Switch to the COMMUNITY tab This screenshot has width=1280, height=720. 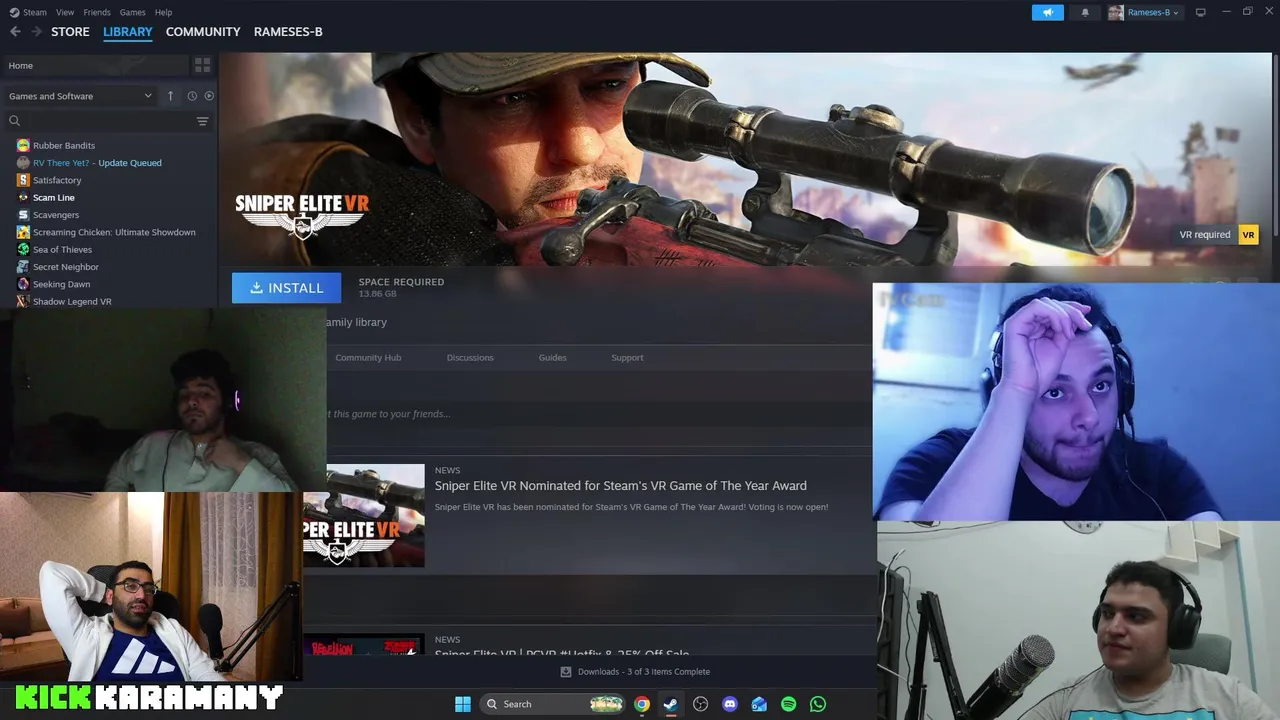pyautogui.click(x=203, y=32)
